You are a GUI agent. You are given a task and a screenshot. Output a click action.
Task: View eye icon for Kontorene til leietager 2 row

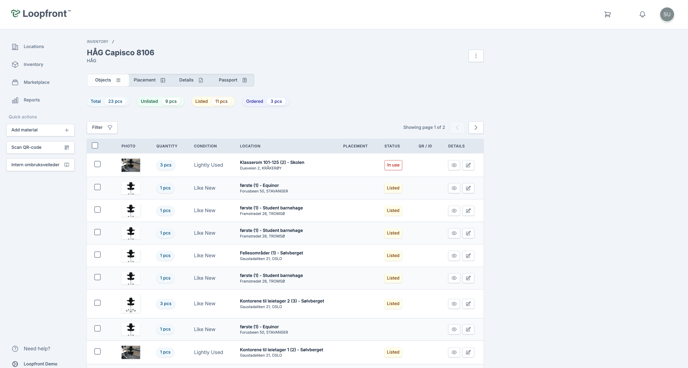point(454,304)
